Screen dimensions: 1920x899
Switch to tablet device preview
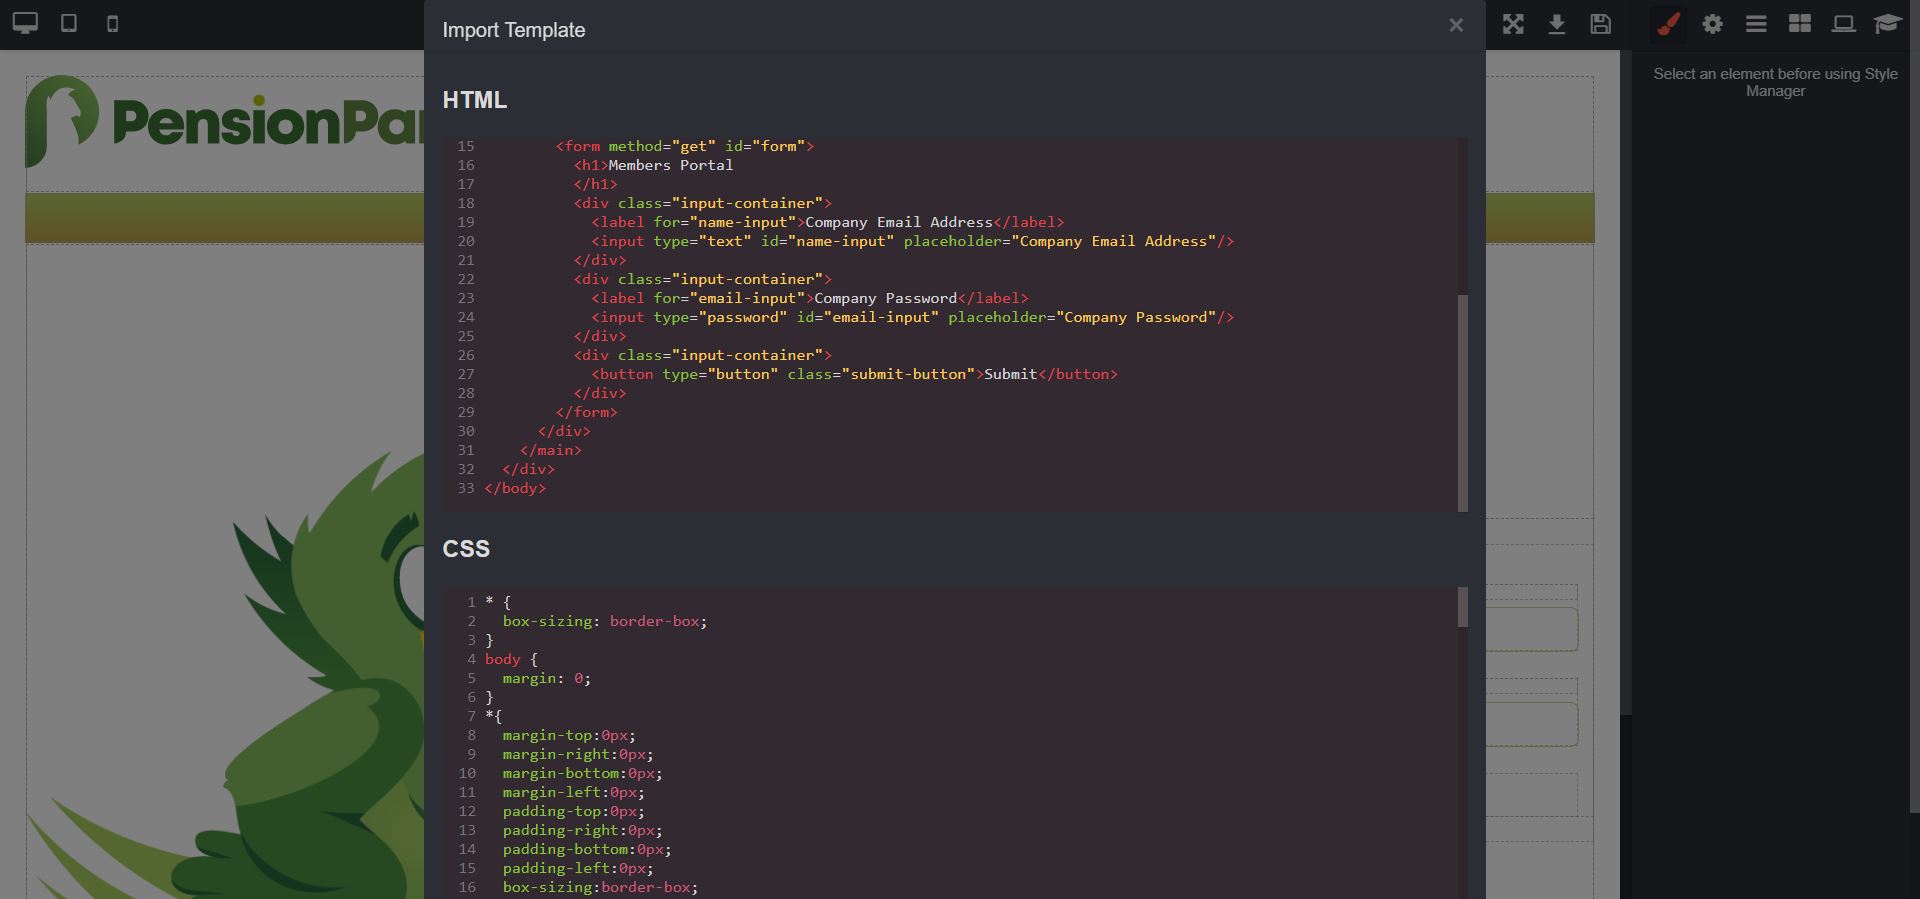pyautogui.click(x=69, y=24)
